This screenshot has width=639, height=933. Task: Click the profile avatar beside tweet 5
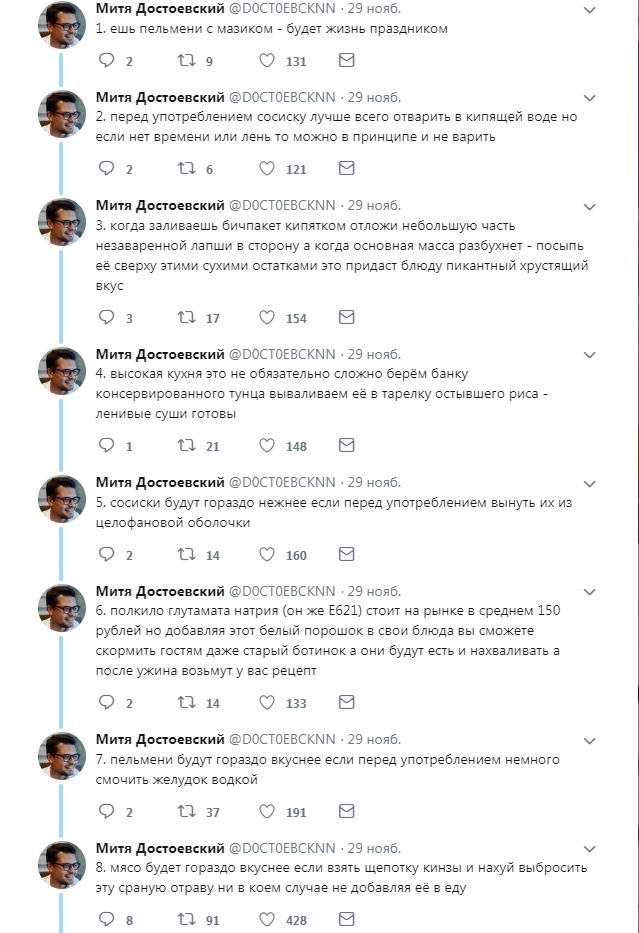click(62, 500)
